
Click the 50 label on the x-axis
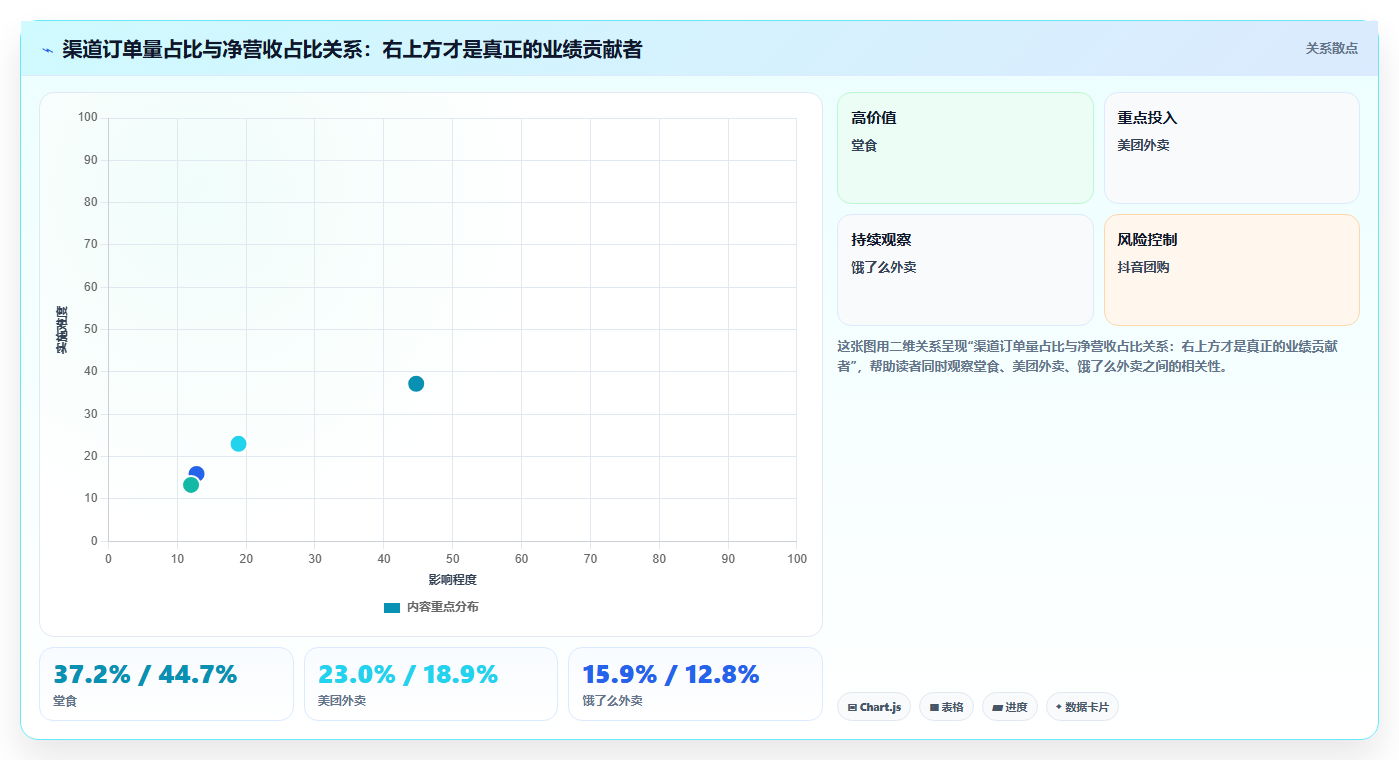coord(452,558)
